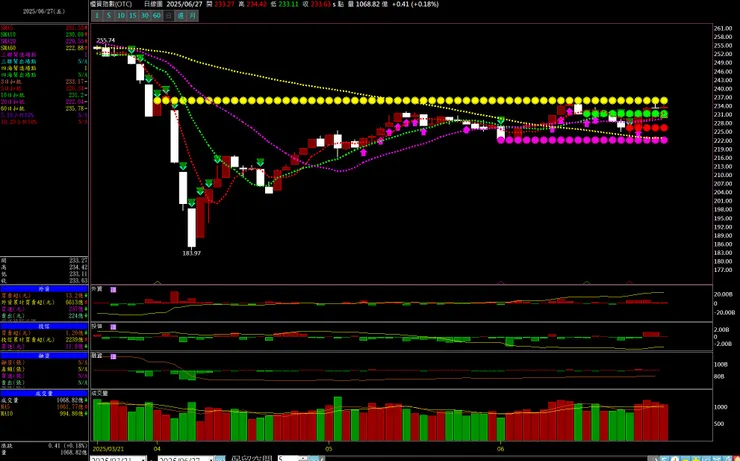This screenshot has width=740, height=461.
Task: Click the 100B label on 融資 axis
Action: pyautogui.click(x=721, y=365)
